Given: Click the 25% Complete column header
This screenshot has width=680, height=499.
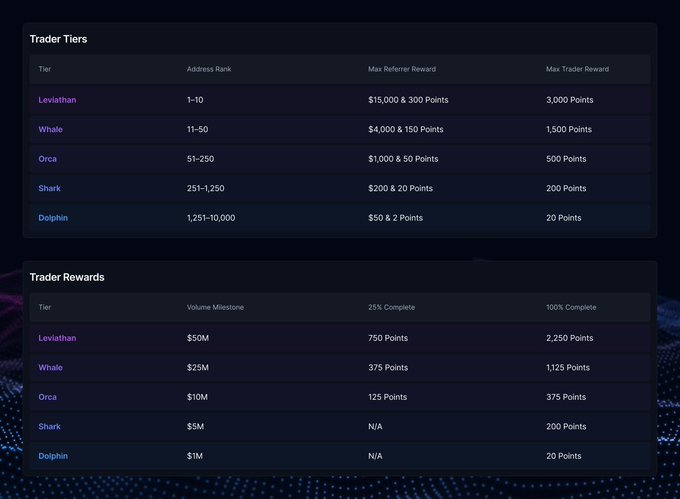Looking at the screenshot, I should (x=391, y=307).
